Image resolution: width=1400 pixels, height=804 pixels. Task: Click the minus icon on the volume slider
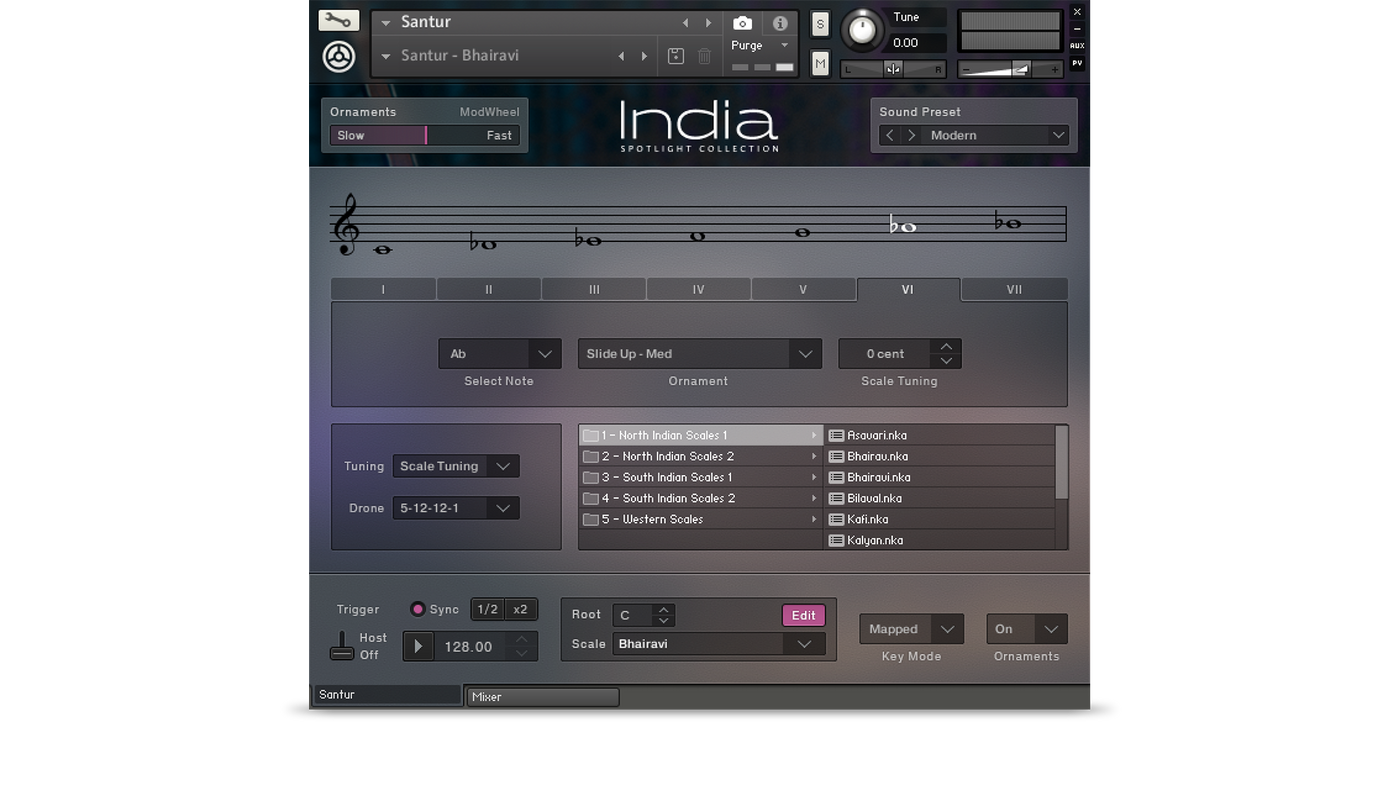pyautogui.click(x=966, y=69)
